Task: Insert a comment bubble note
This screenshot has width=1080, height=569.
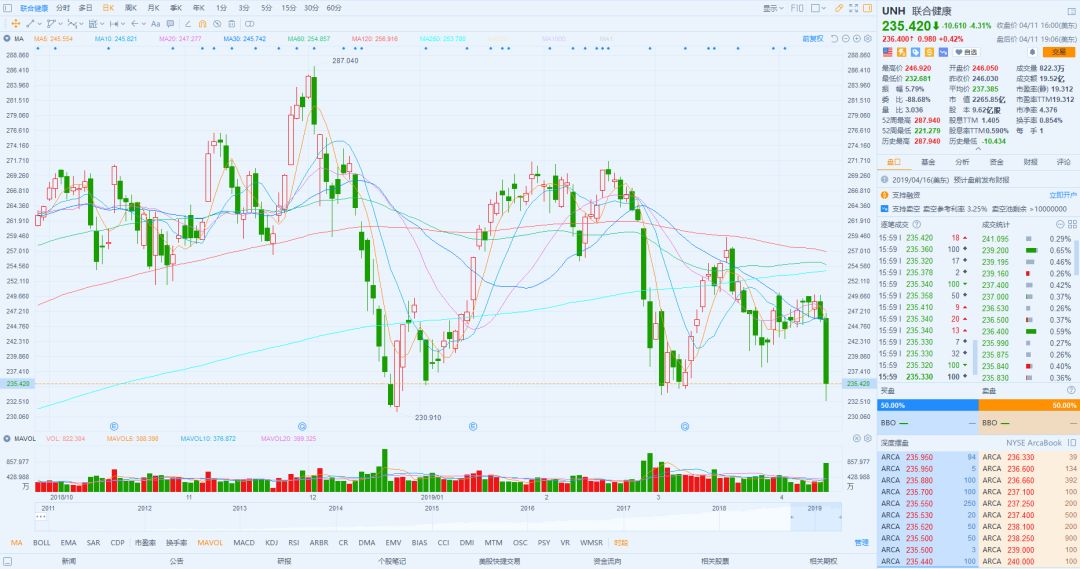Action: pos(170,23)
